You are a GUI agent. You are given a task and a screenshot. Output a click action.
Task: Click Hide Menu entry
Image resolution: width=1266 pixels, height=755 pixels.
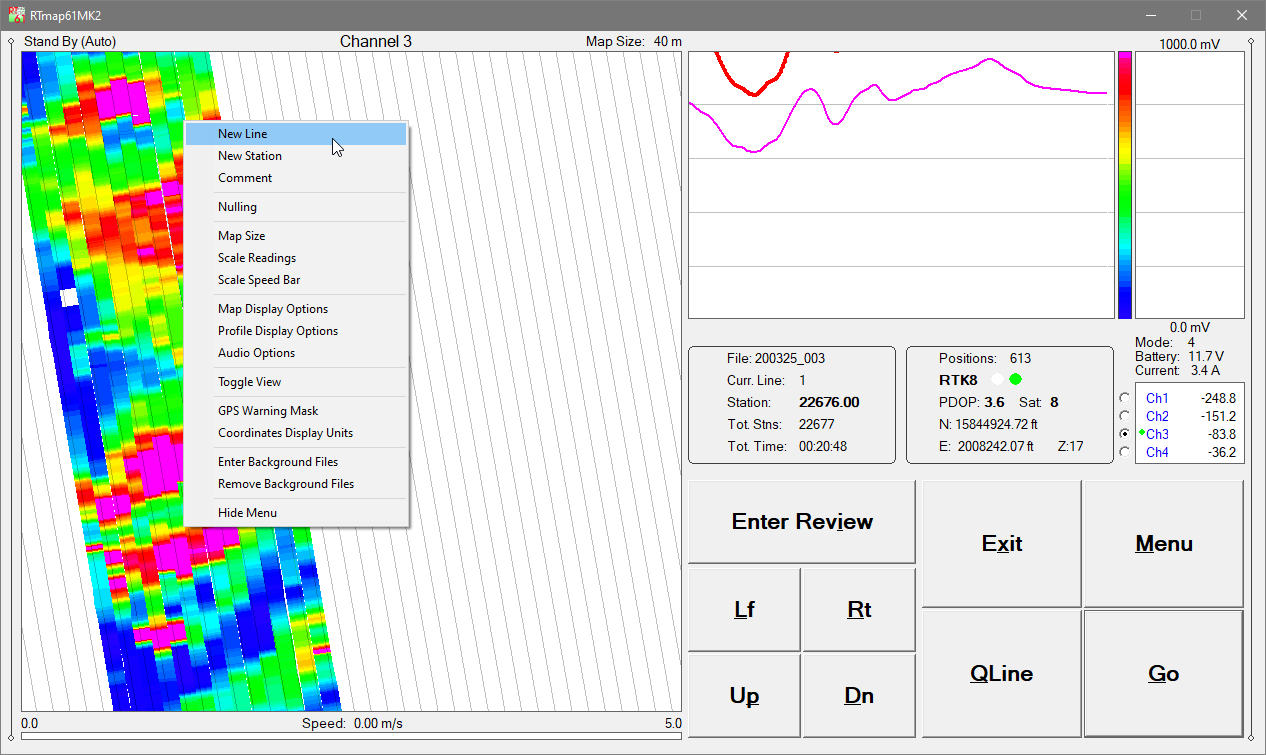[296, 513]
